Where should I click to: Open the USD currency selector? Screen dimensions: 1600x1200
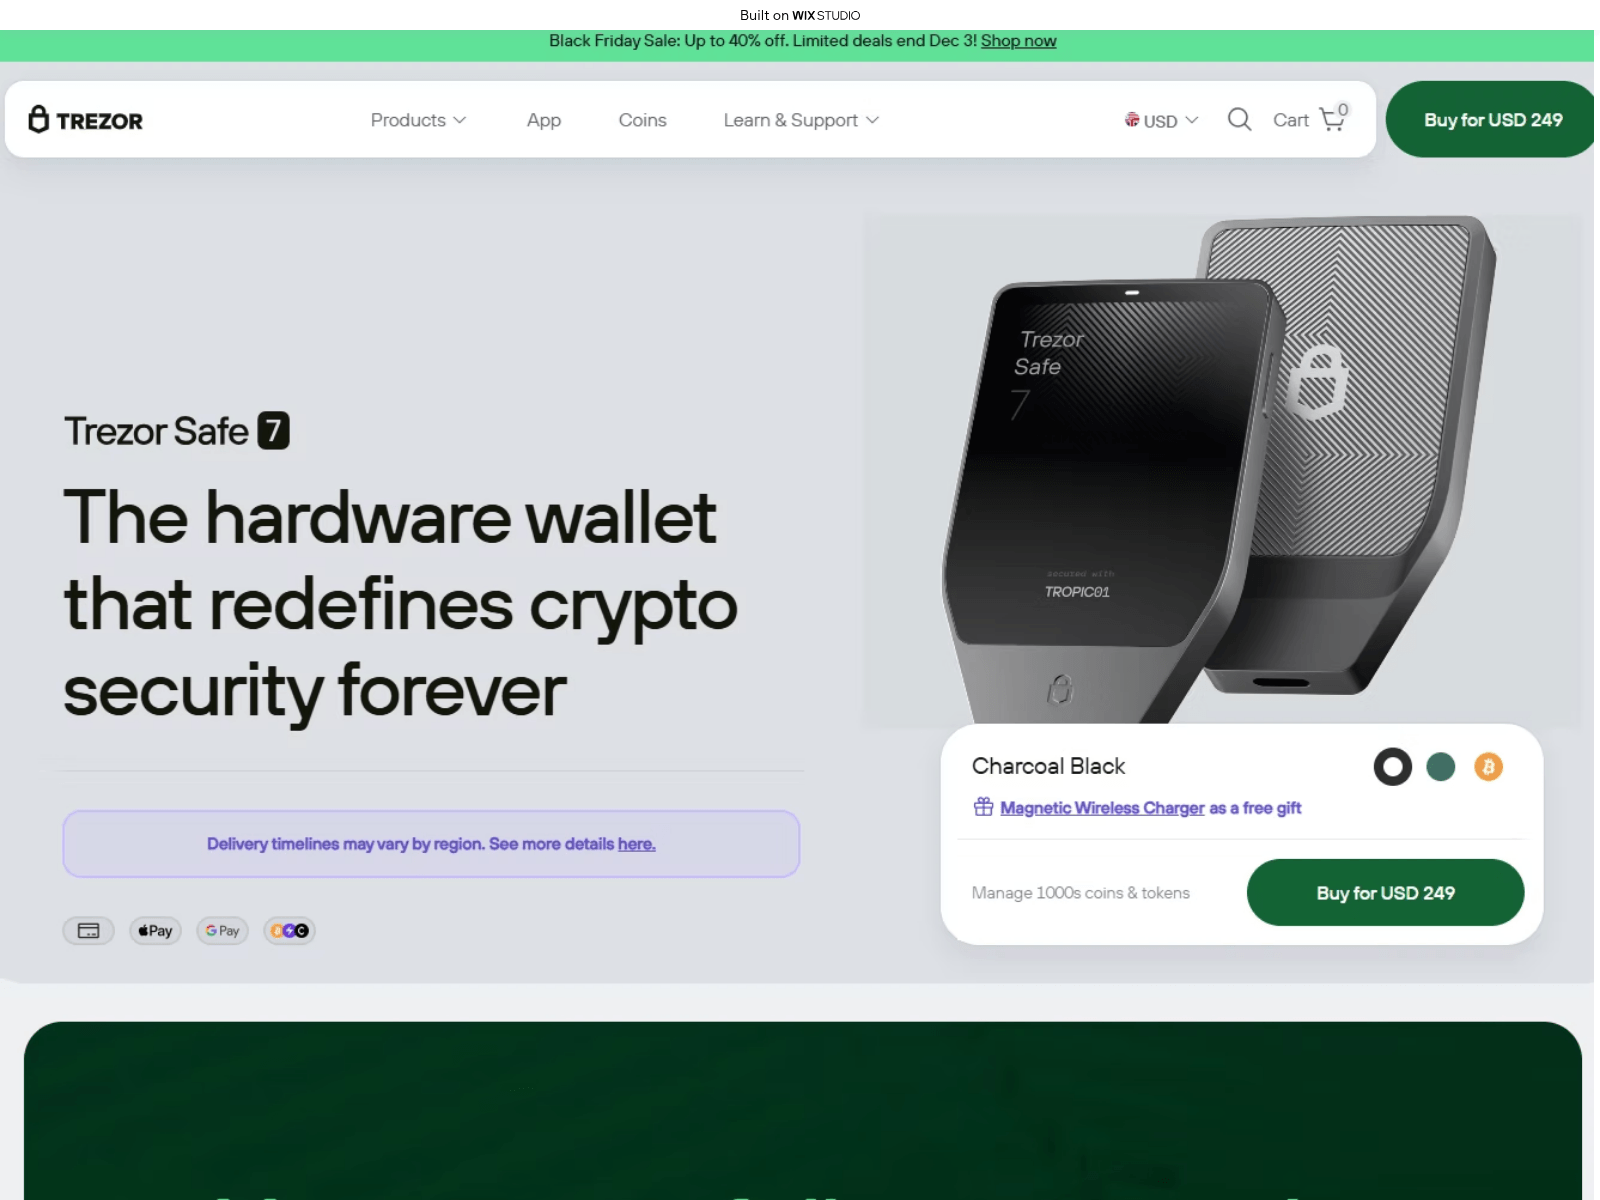coord(1161,120)
